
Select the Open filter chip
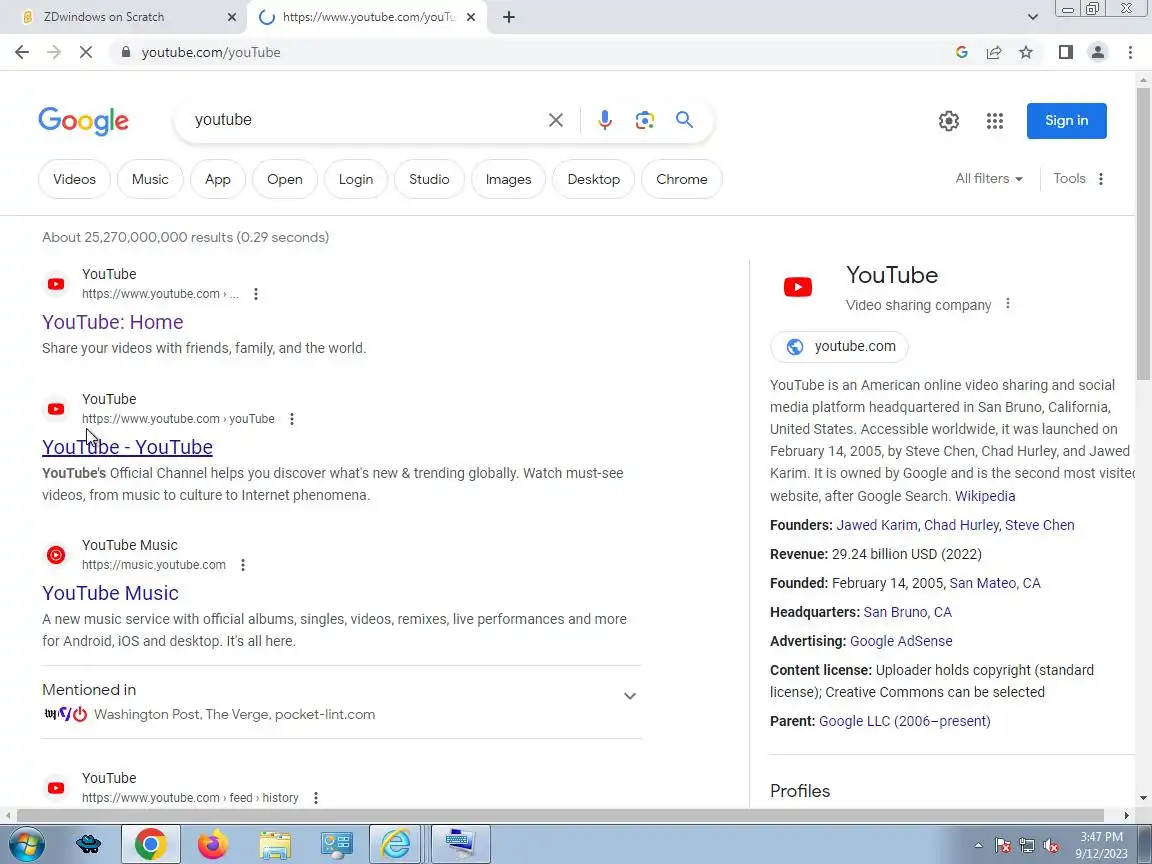[x=284, y=179]
